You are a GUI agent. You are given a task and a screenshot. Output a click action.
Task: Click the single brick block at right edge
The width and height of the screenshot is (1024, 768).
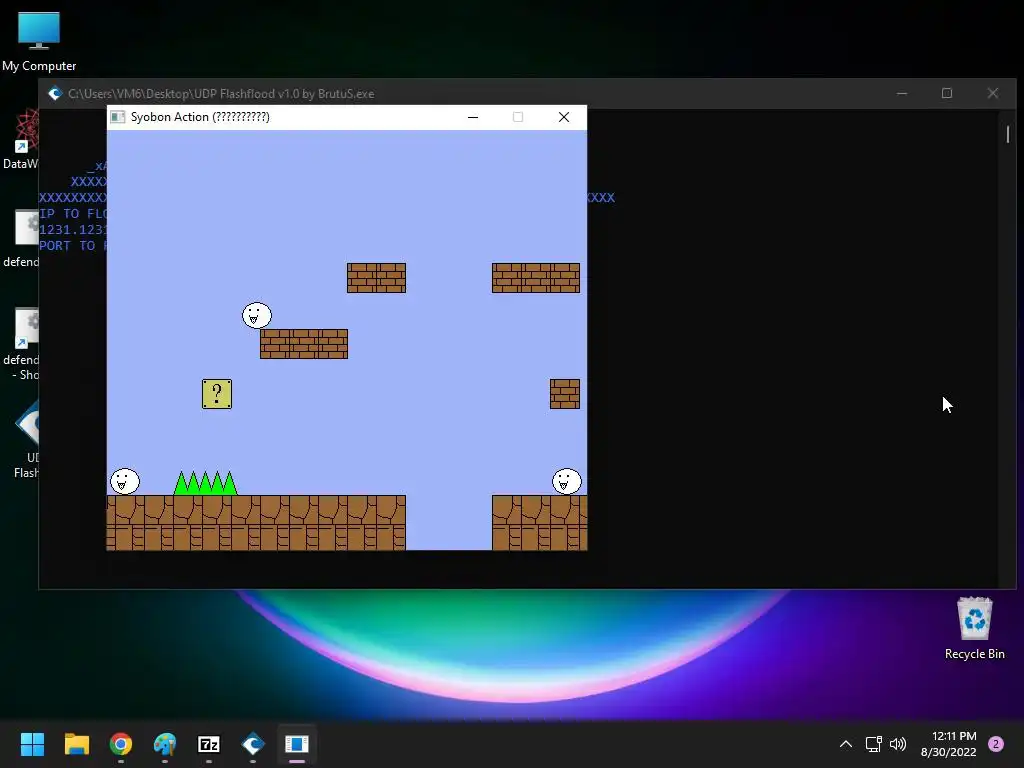click(565, 394)
